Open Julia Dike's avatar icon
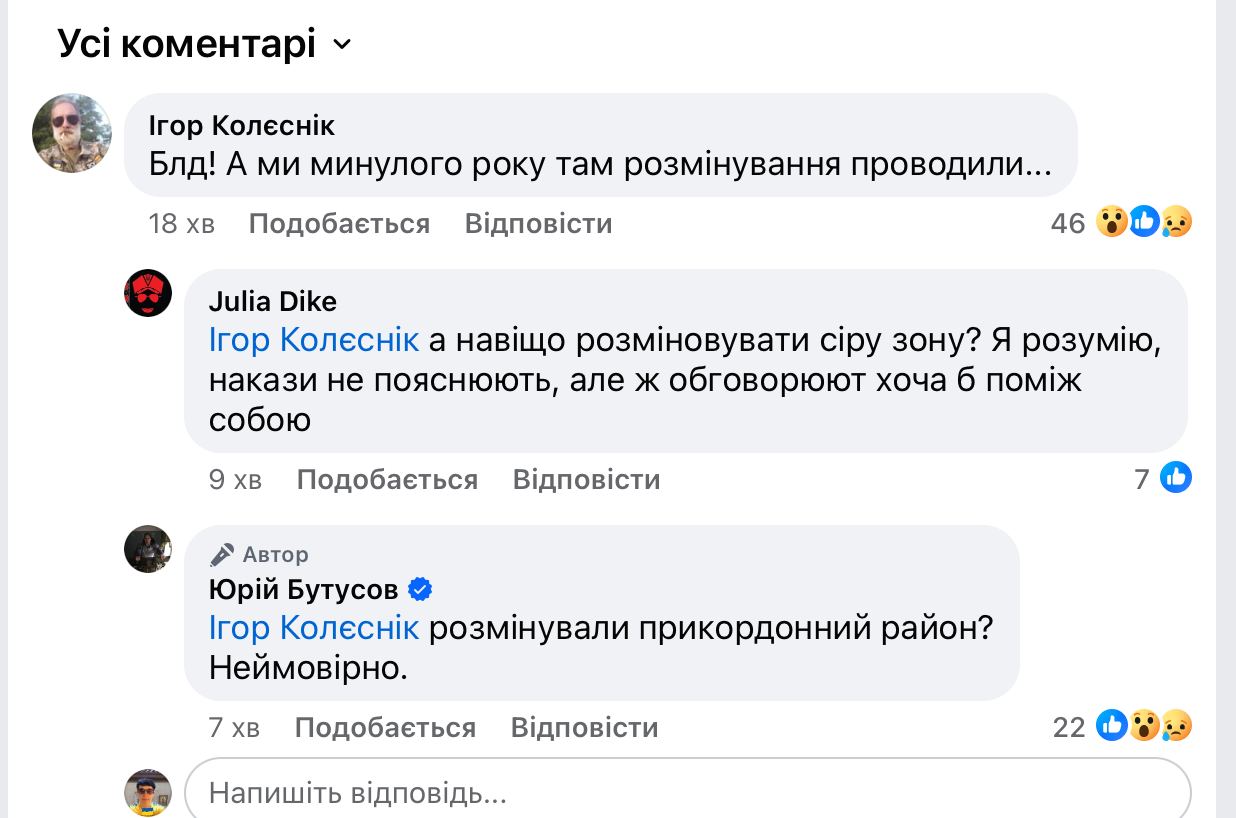Image resolution: width=1236 pixels, height=818 pixels. [148, 293]
